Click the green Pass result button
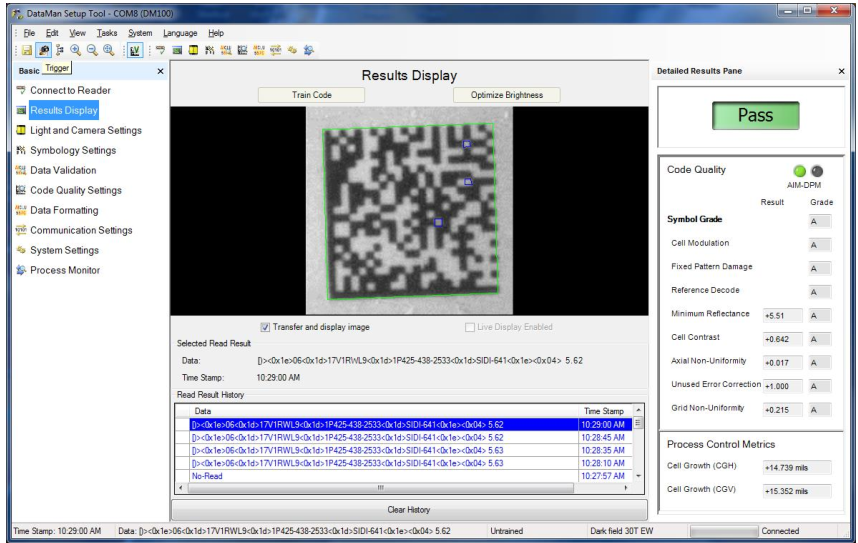Viewport: 858px width, 543px height. (x=756, y=115)
